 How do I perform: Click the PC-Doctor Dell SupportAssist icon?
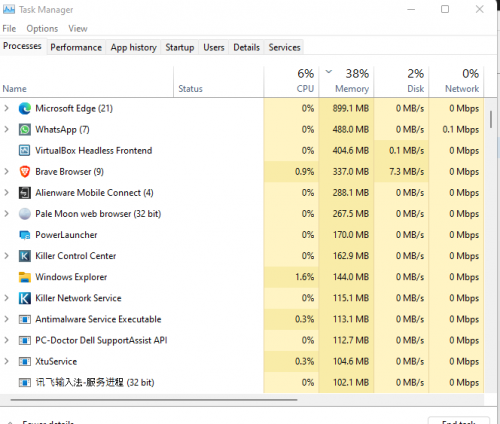(x=25, y=340)
